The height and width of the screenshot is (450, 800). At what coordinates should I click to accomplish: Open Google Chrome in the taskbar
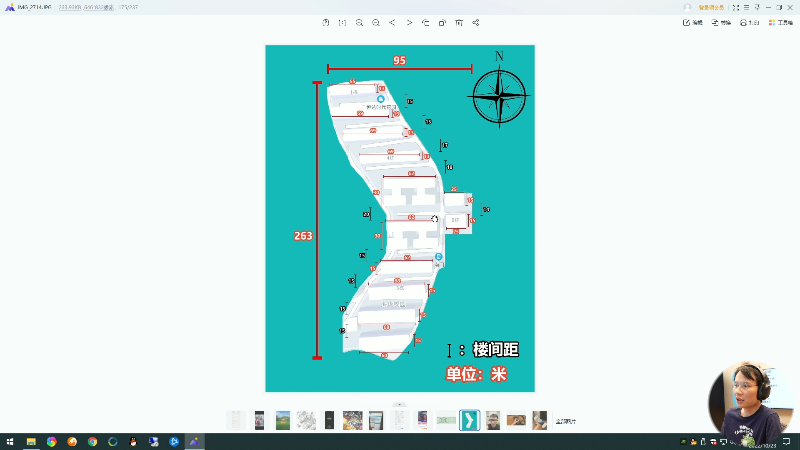92,441
